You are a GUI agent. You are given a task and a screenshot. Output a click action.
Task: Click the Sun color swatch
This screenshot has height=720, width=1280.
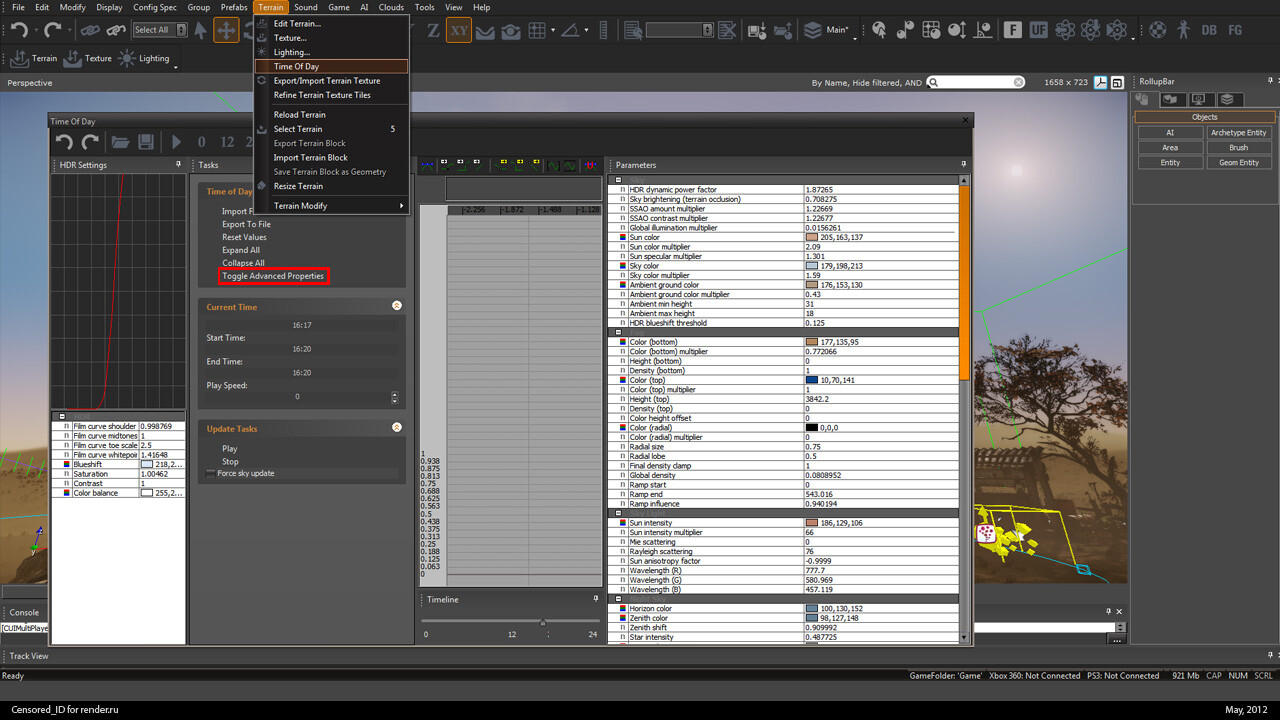point(811,237)
